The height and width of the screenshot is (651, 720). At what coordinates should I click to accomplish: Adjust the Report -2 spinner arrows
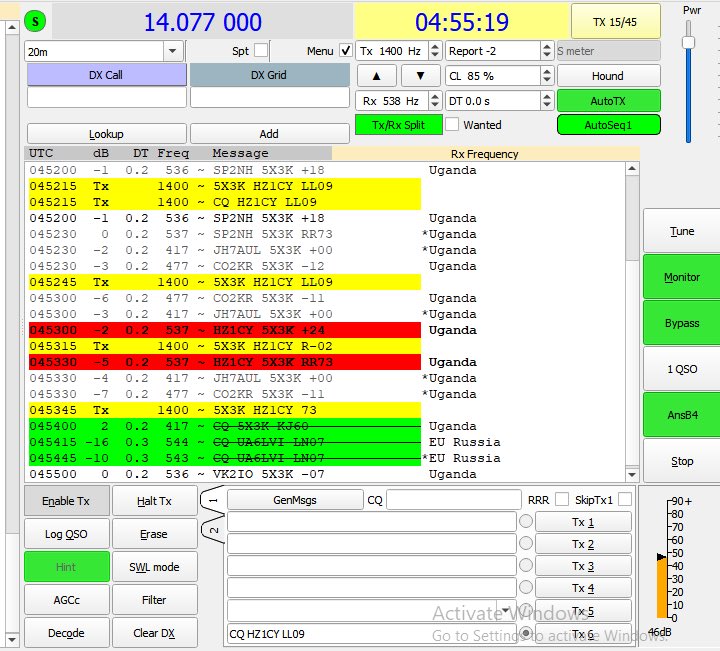coord(546,51)
